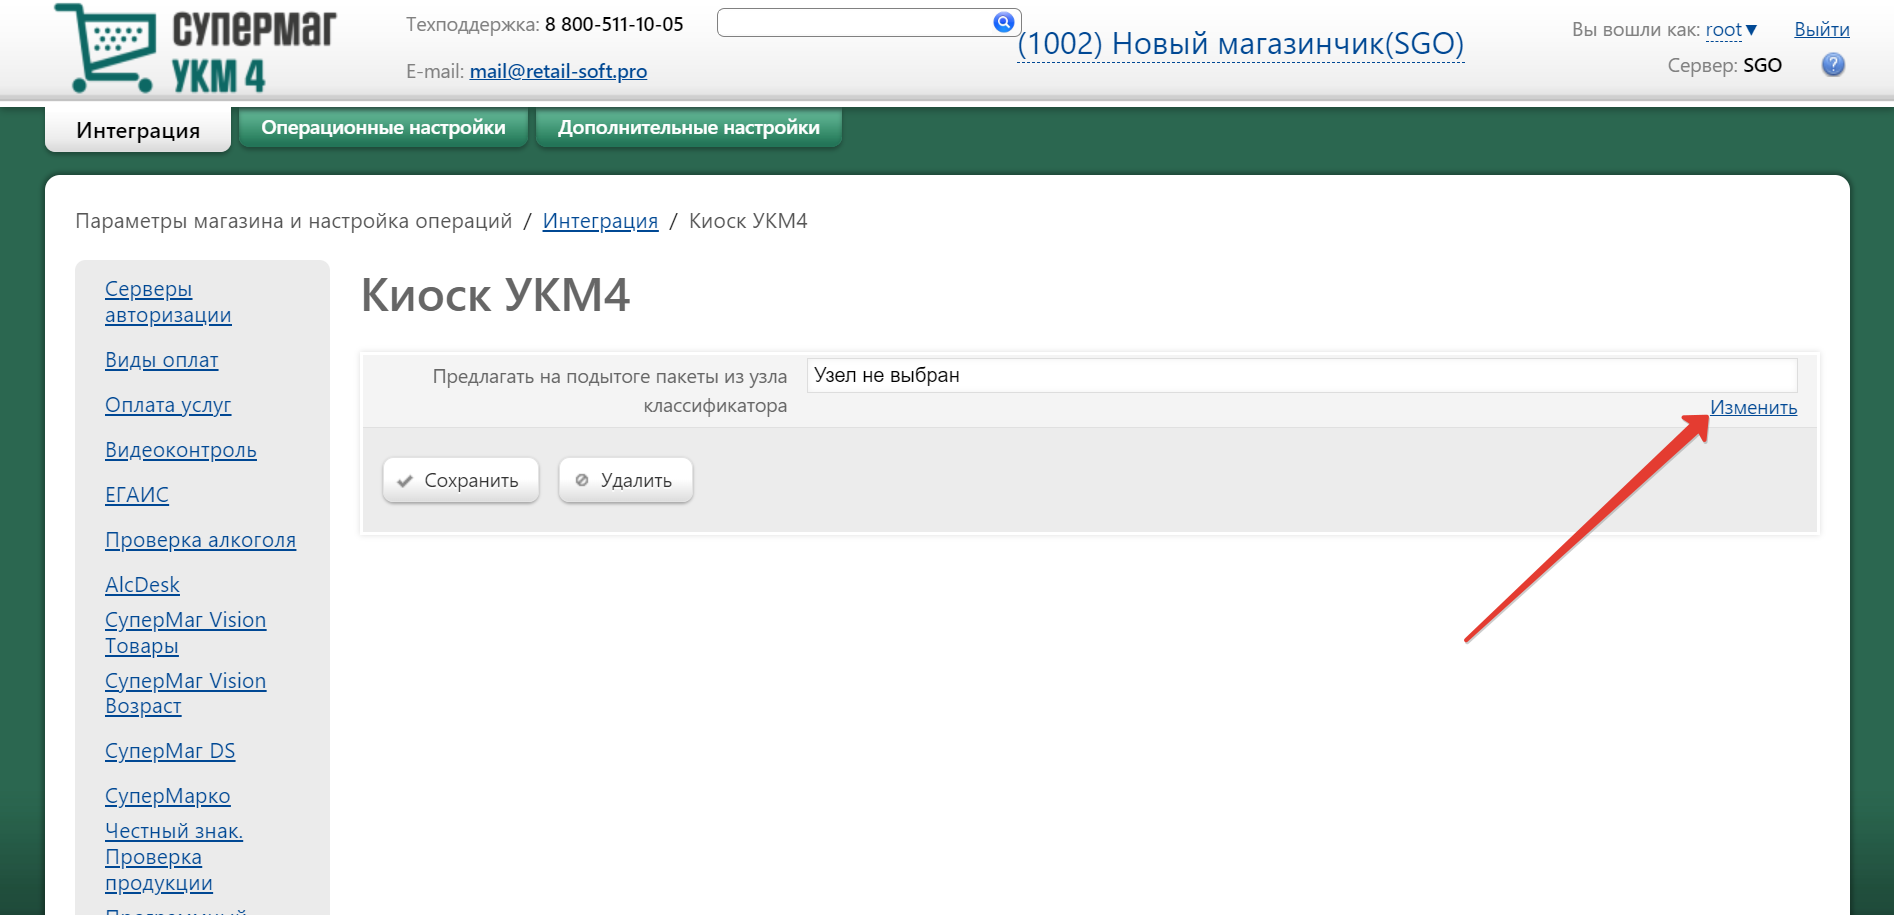The width and height of the screenshot is (1894, 915).
Task: Open Оплата услуг in the sidebar
Action: tap(168, 405)
